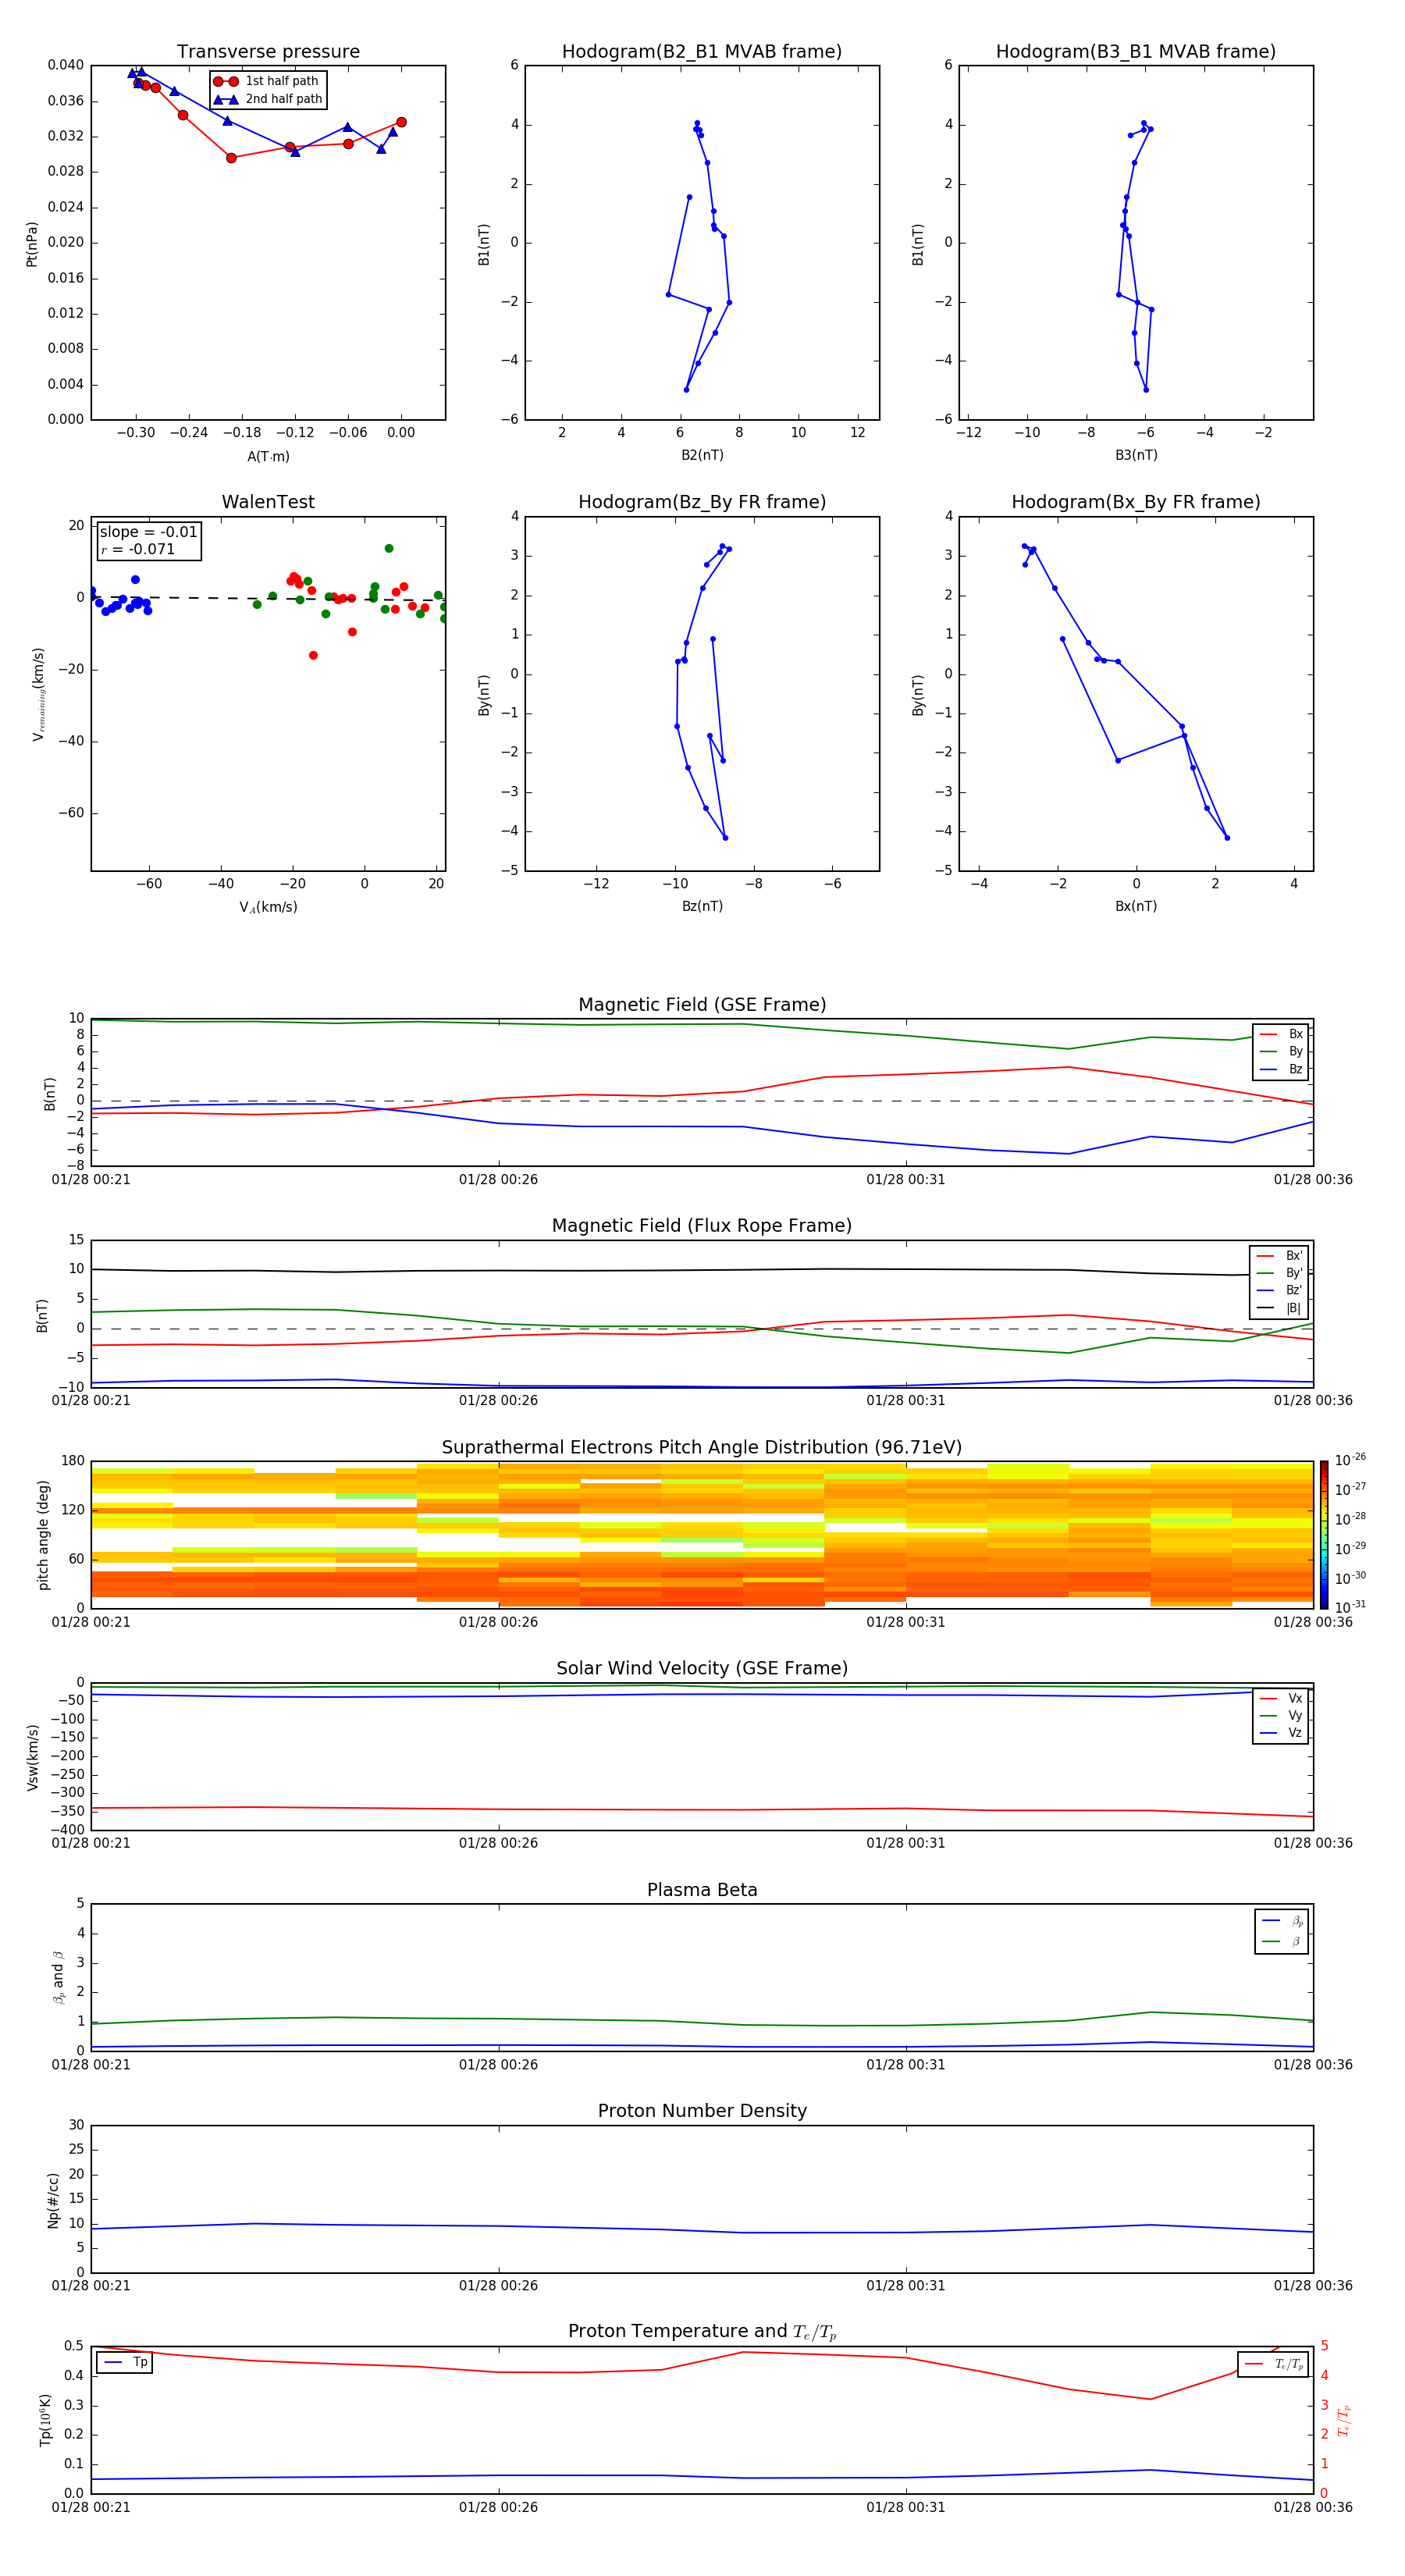The width and height of the screenshot is (1405, 2576).
Task: Select the "slope = -0.01" annotation
Action: click(x=148, y=532)
